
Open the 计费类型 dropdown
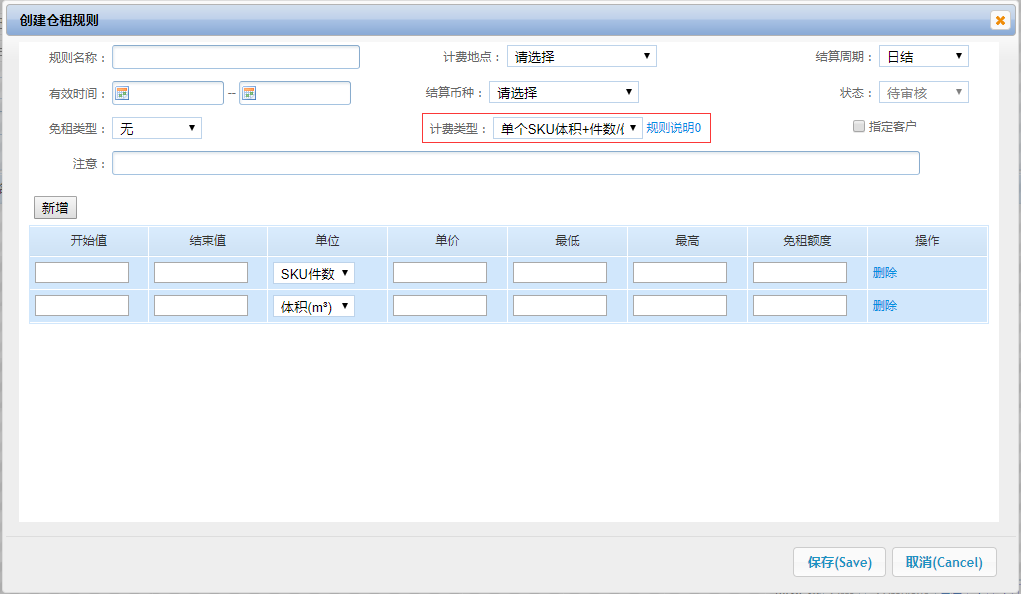coord(567,128)
